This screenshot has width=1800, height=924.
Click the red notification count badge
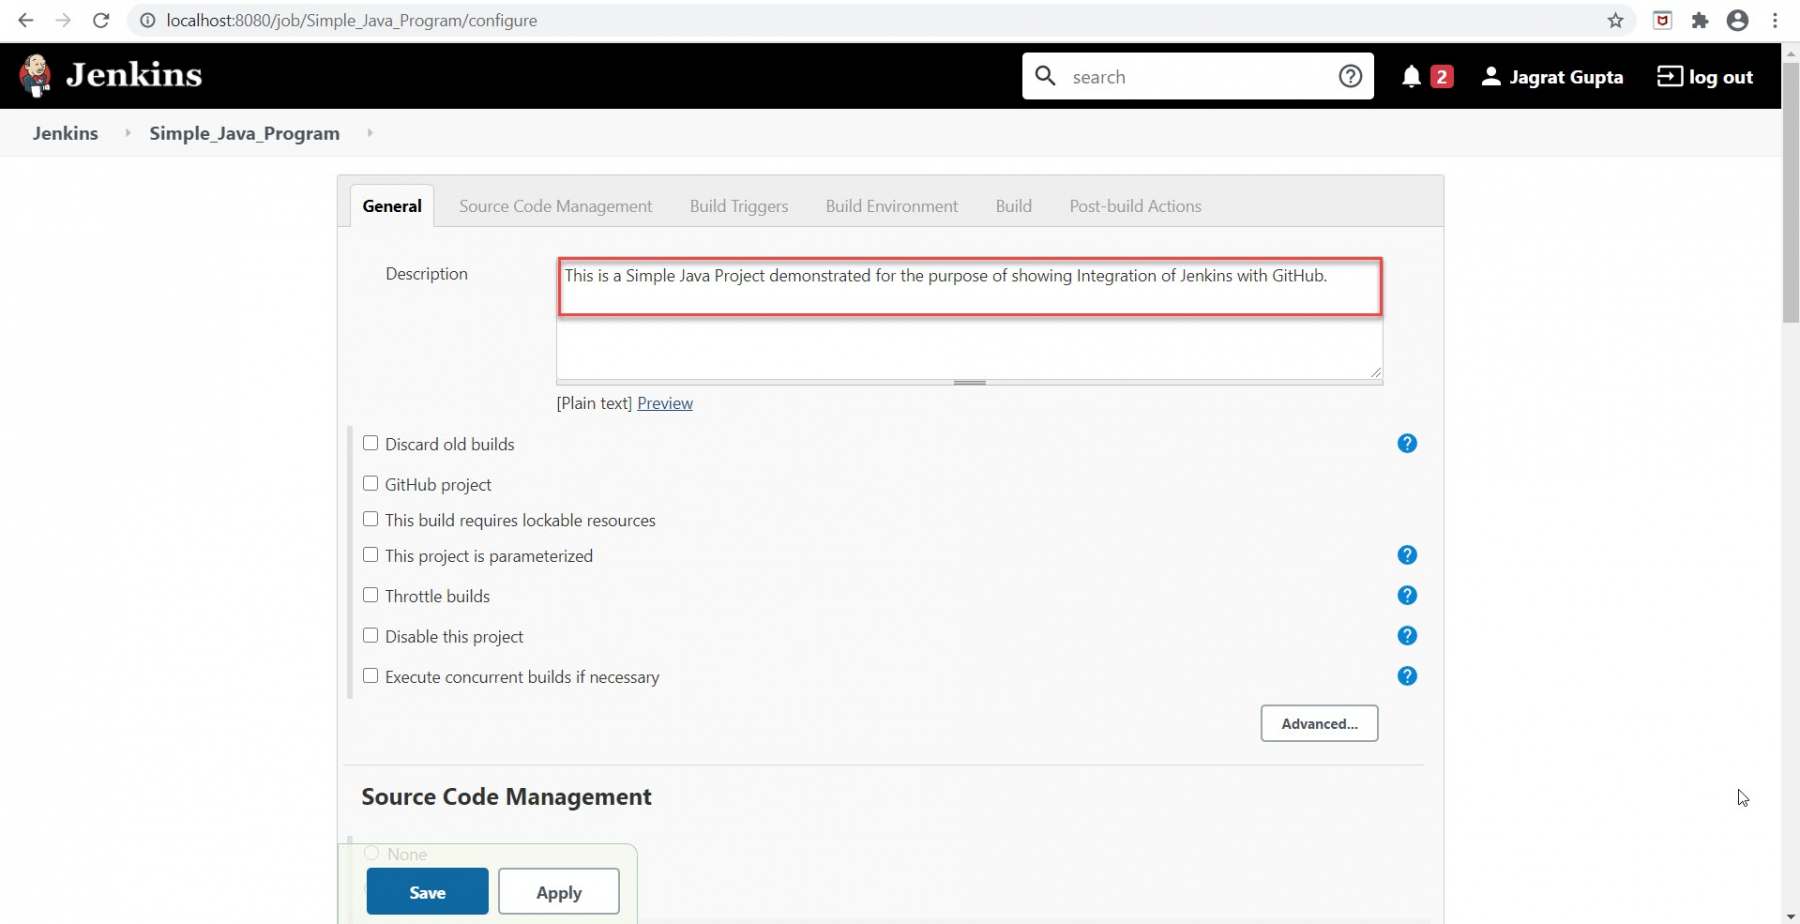(x=1441, y=77)
